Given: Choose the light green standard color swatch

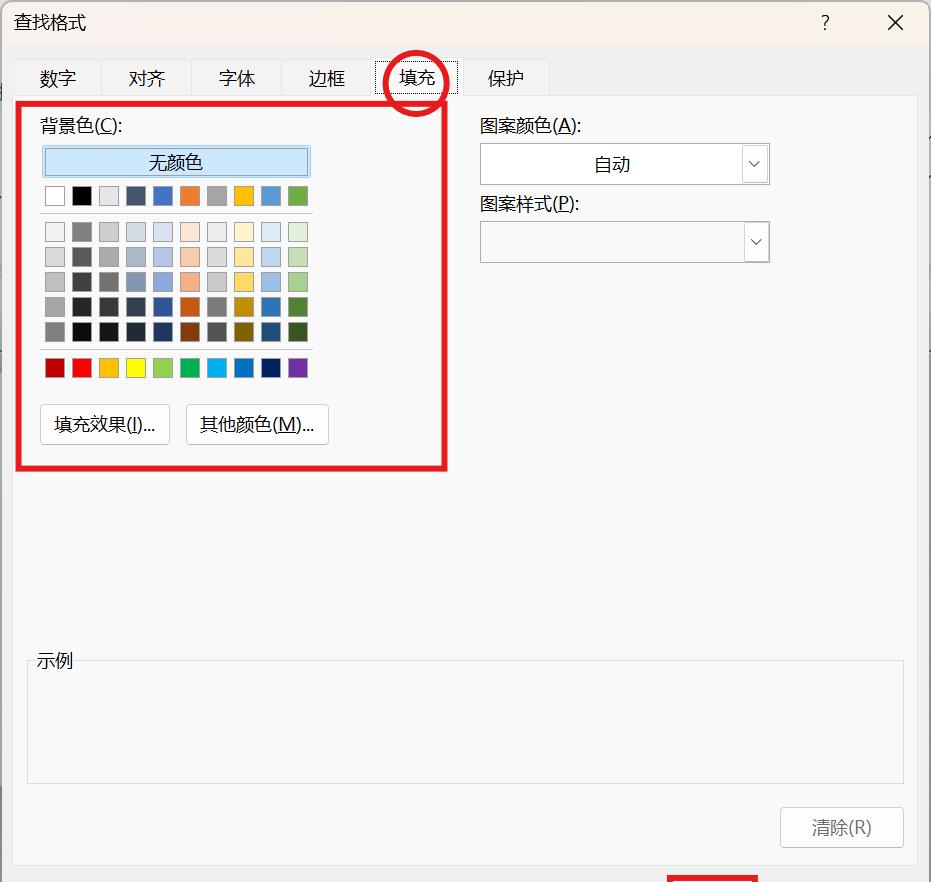Looking at the screenshot, I should 163,368.
